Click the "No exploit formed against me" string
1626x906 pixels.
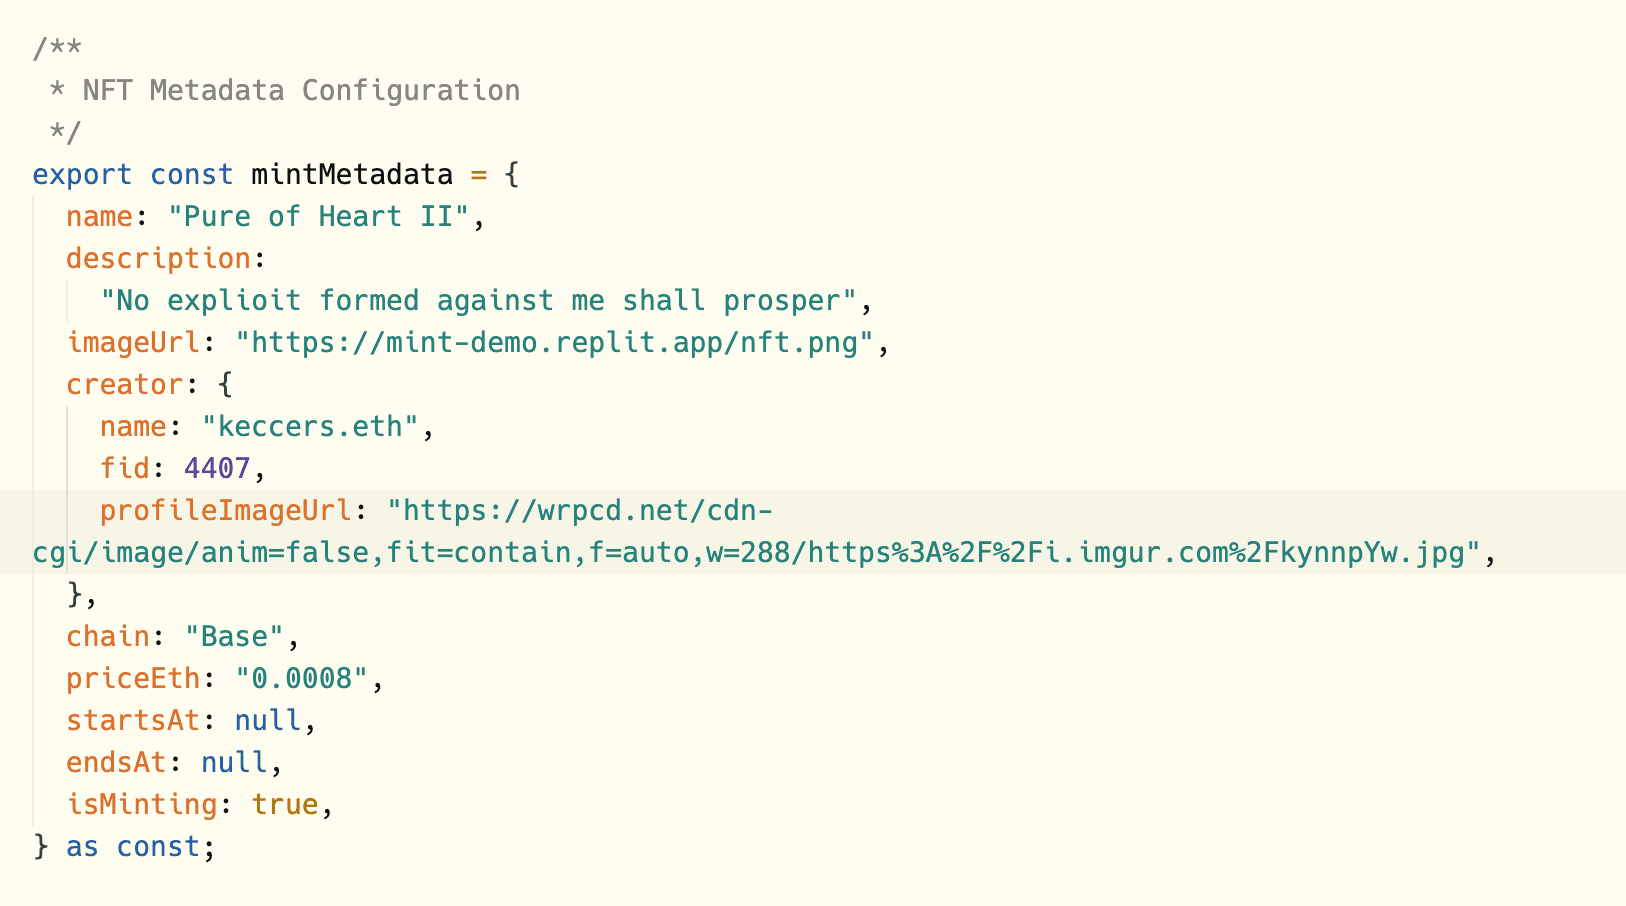478,300
